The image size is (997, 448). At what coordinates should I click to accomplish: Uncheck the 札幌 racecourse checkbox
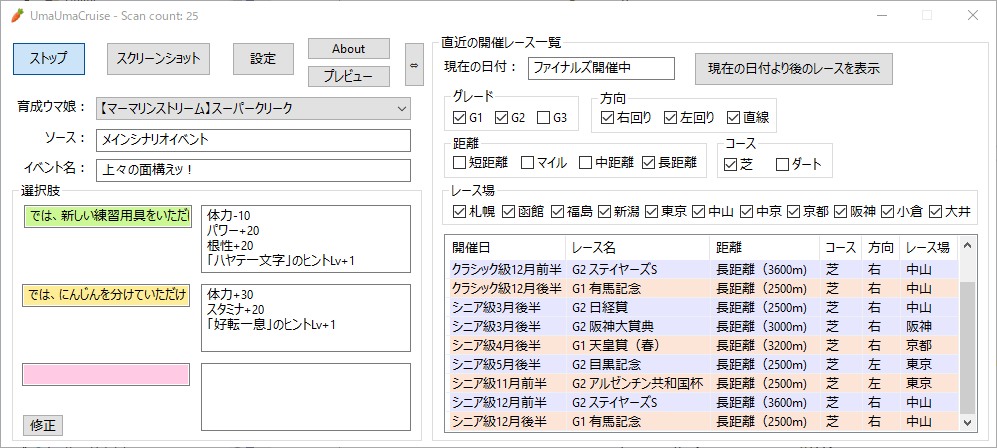point(460,211)
